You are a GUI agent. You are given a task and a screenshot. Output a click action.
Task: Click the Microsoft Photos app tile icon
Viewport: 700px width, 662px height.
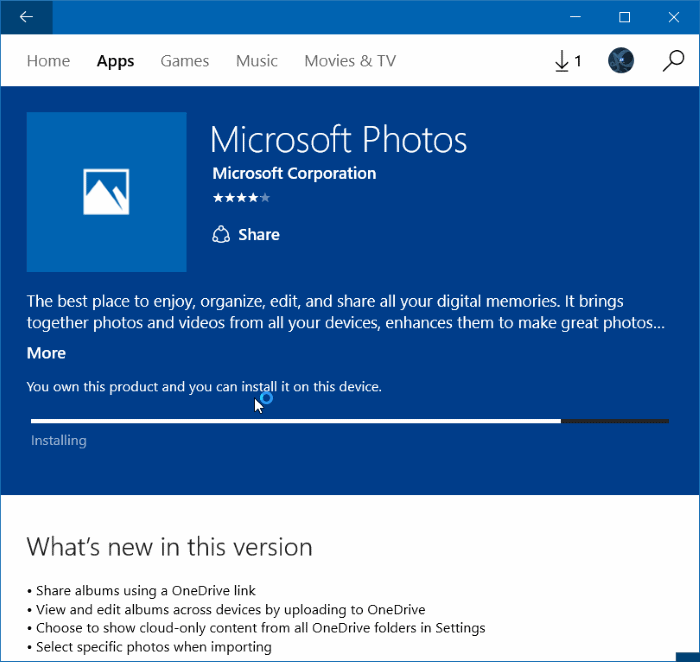[107, 192]
